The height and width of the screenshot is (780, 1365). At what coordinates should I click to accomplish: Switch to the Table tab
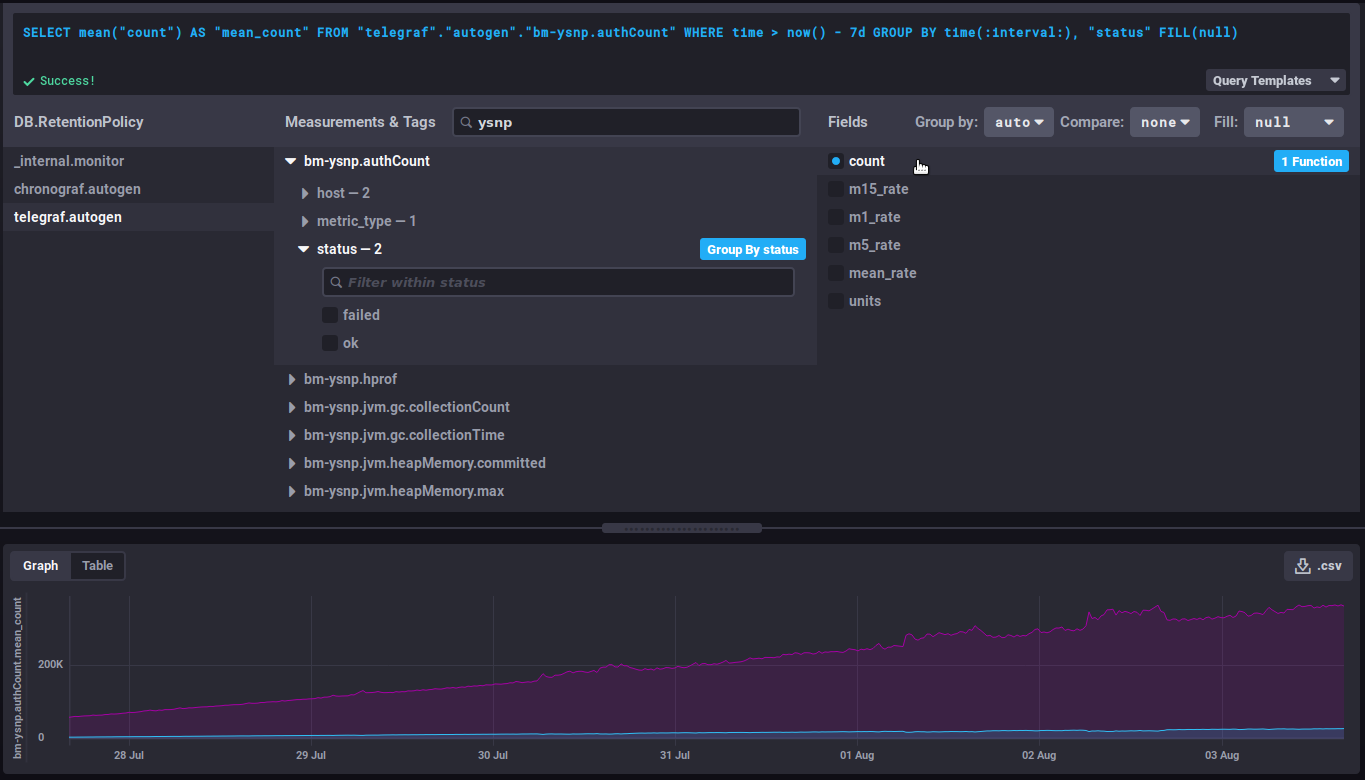(97, 566)
